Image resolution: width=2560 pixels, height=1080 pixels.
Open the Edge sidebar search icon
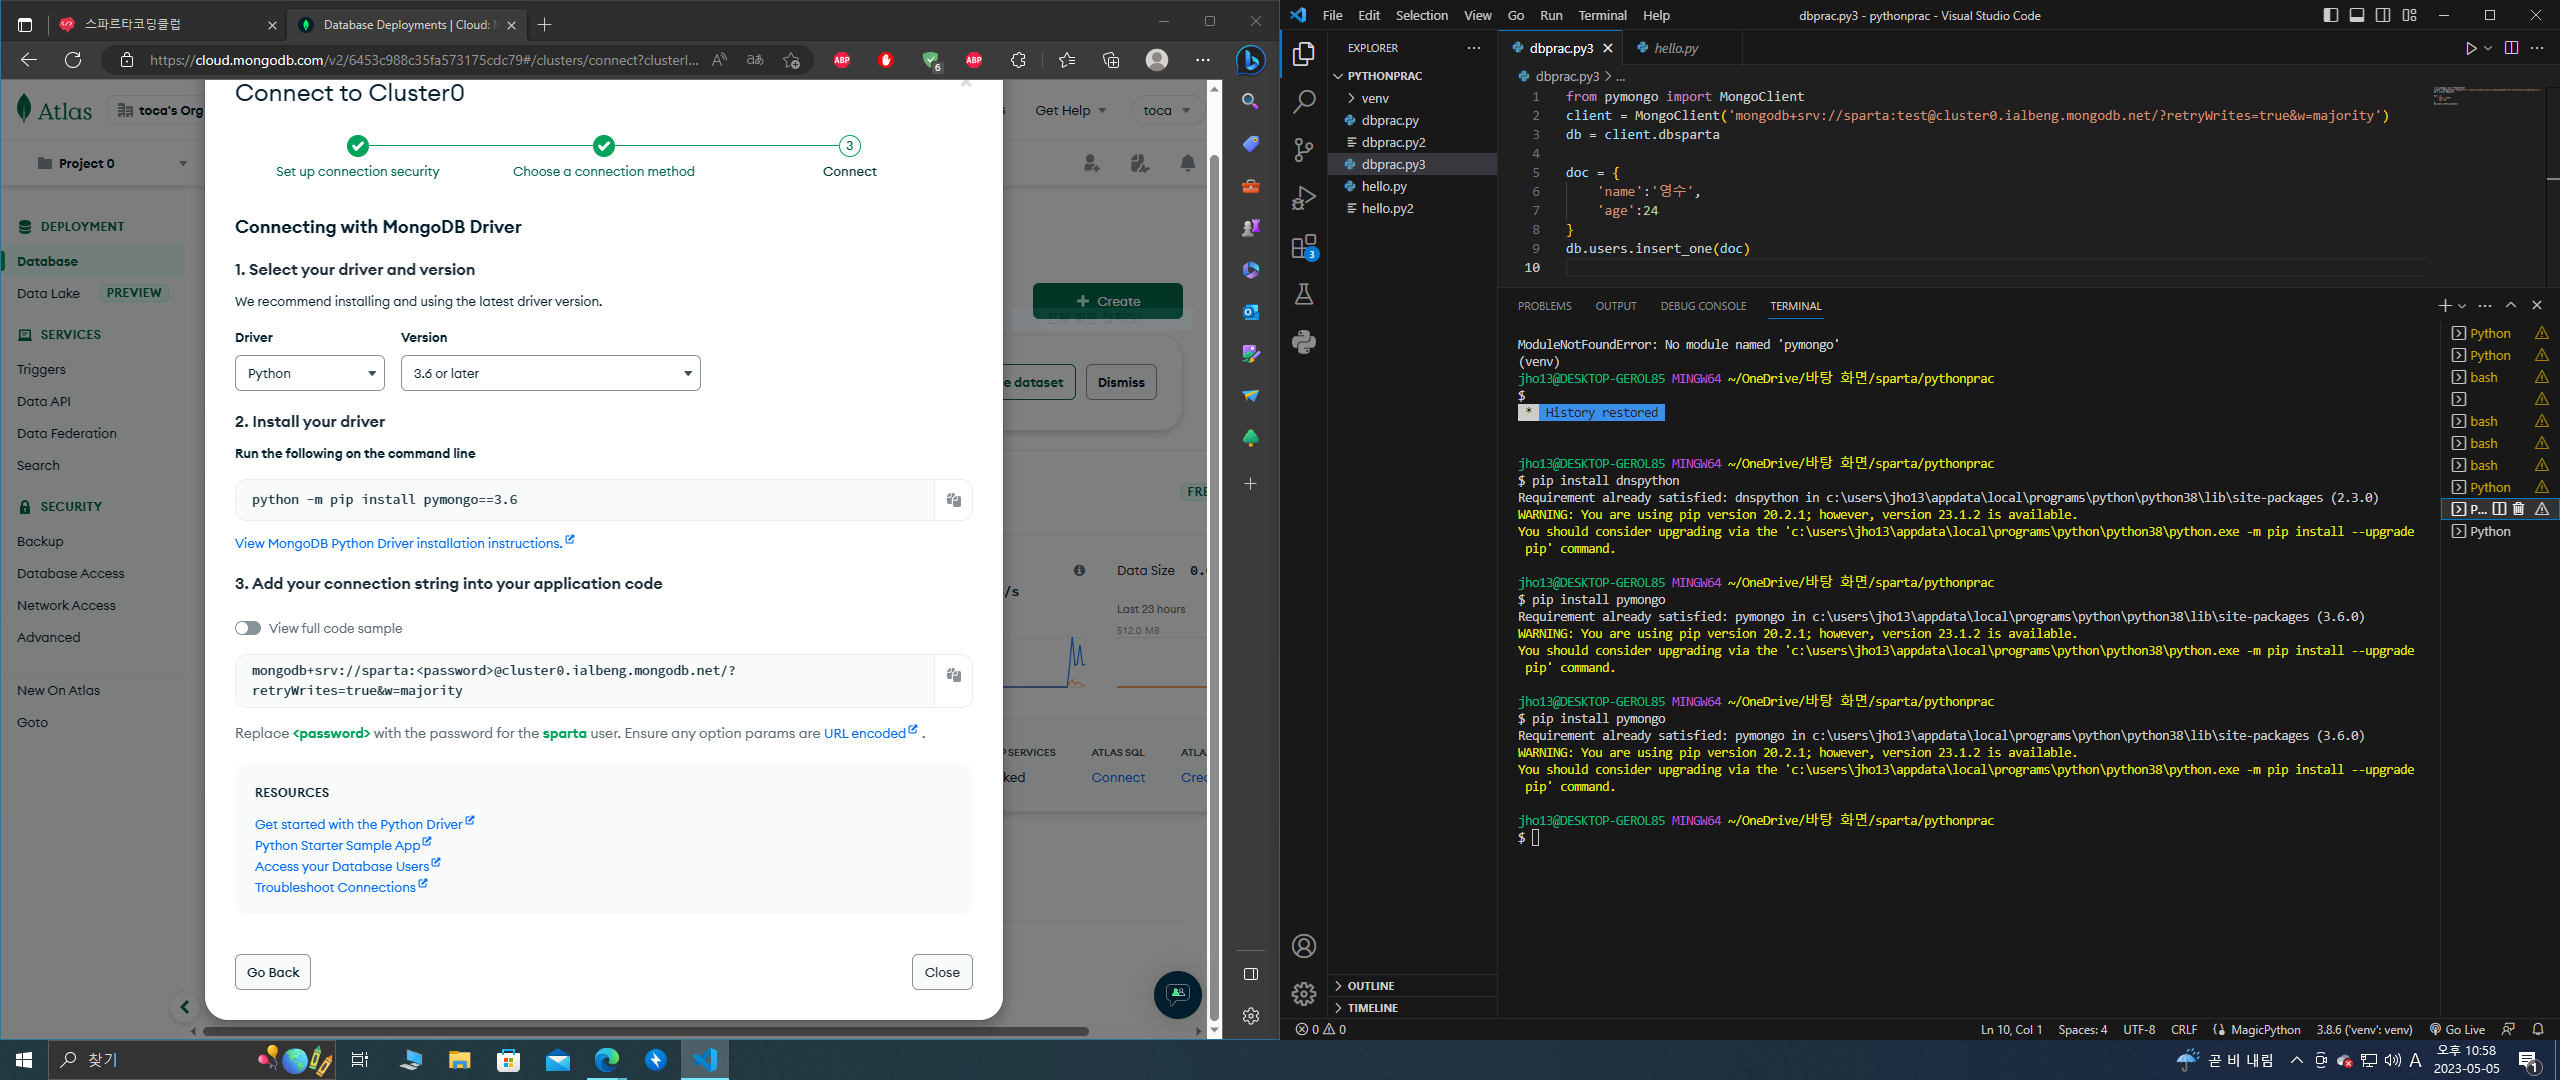(x=1250, y=101)
